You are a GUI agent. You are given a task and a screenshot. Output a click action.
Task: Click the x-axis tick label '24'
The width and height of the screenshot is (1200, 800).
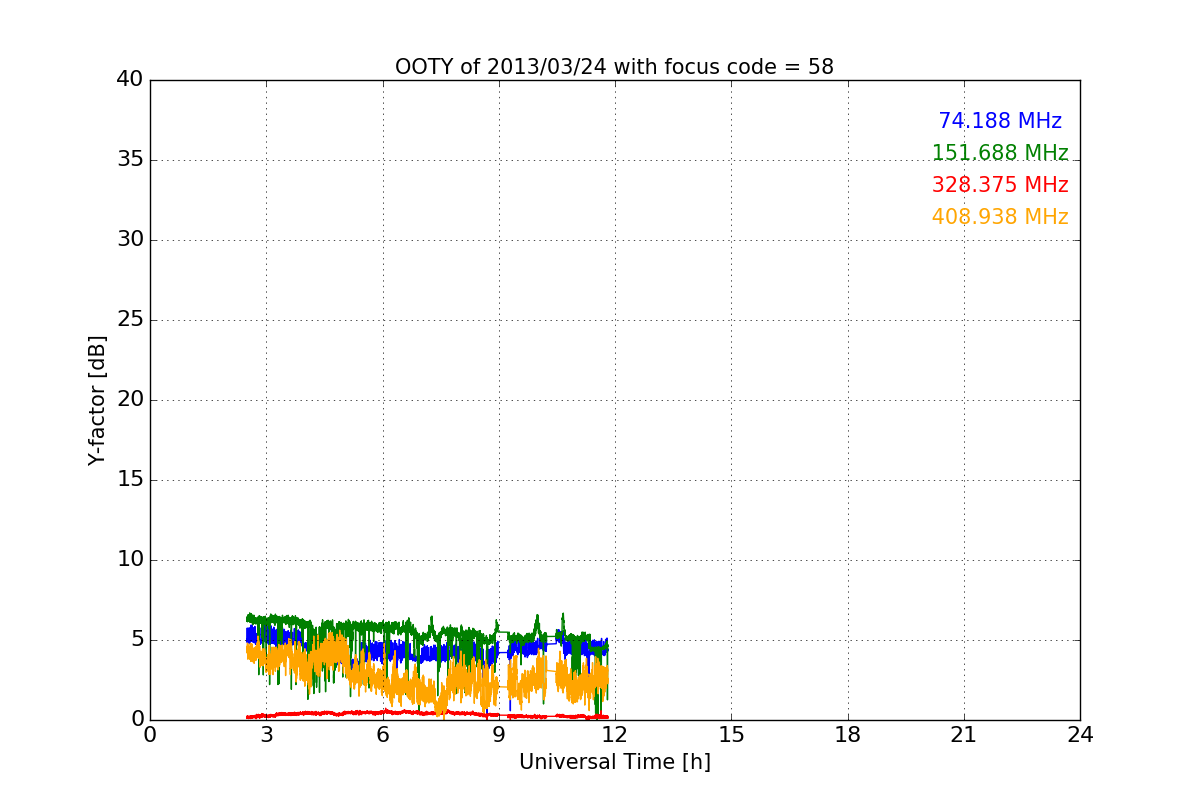point(1080,735)
